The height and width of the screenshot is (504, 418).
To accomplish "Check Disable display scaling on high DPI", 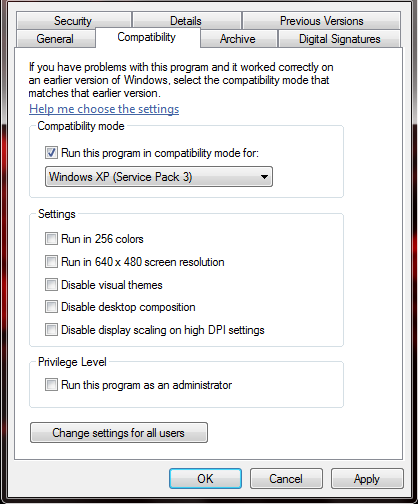I will 51,330.
